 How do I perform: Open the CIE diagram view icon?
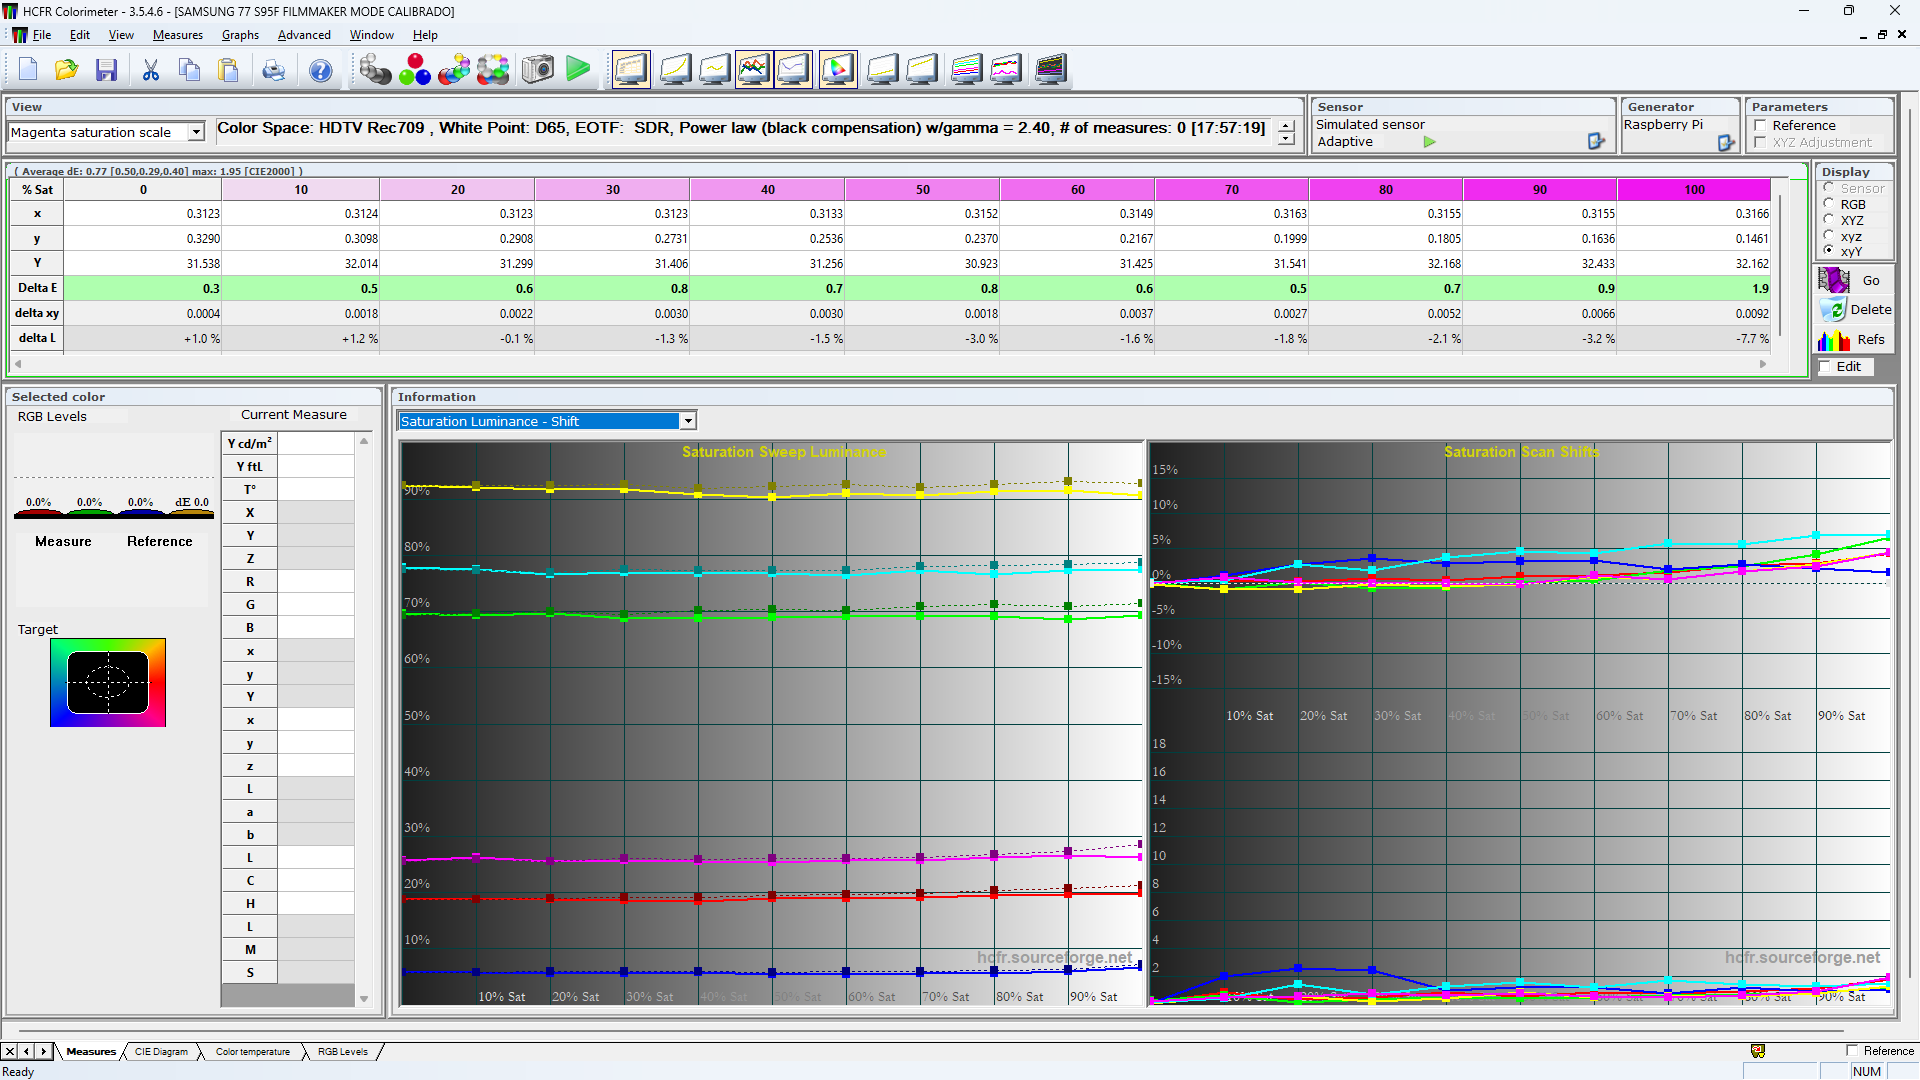(x=837, y=70)
